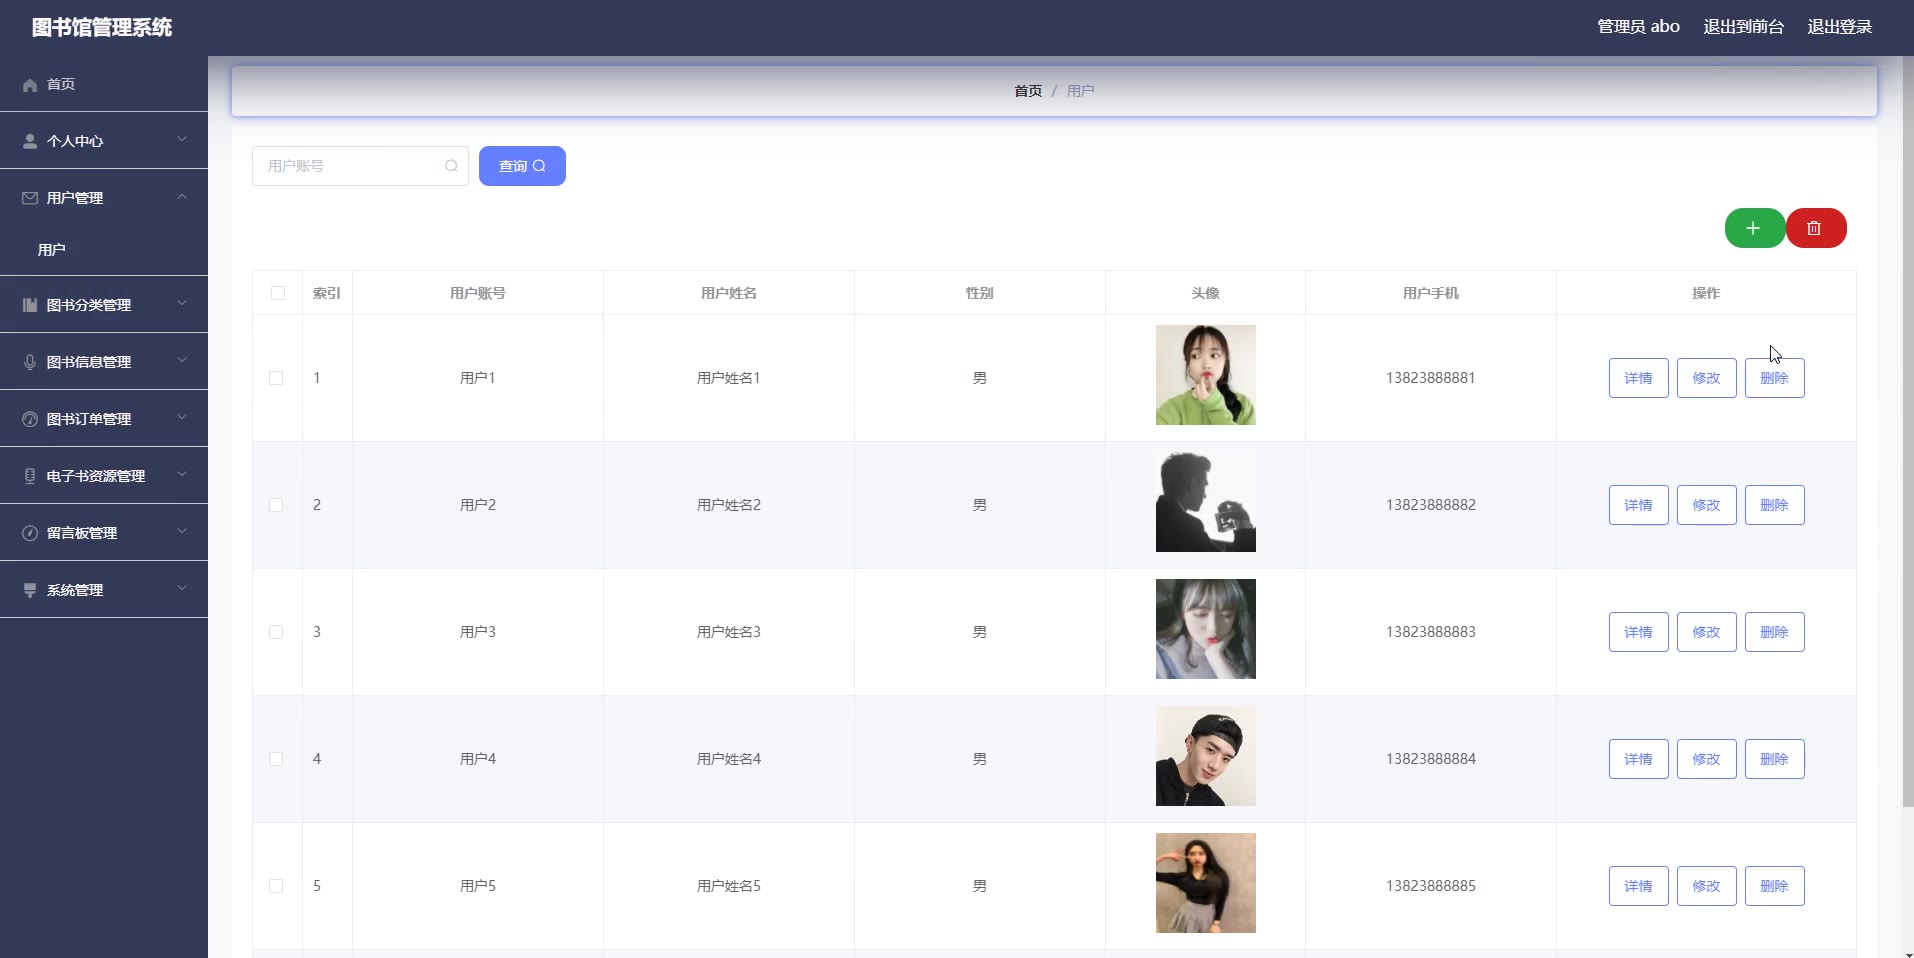Screen dimensions: 1914x958
Task: Click avatar thumbnail of 用户4
Action: coord(1206,756)
